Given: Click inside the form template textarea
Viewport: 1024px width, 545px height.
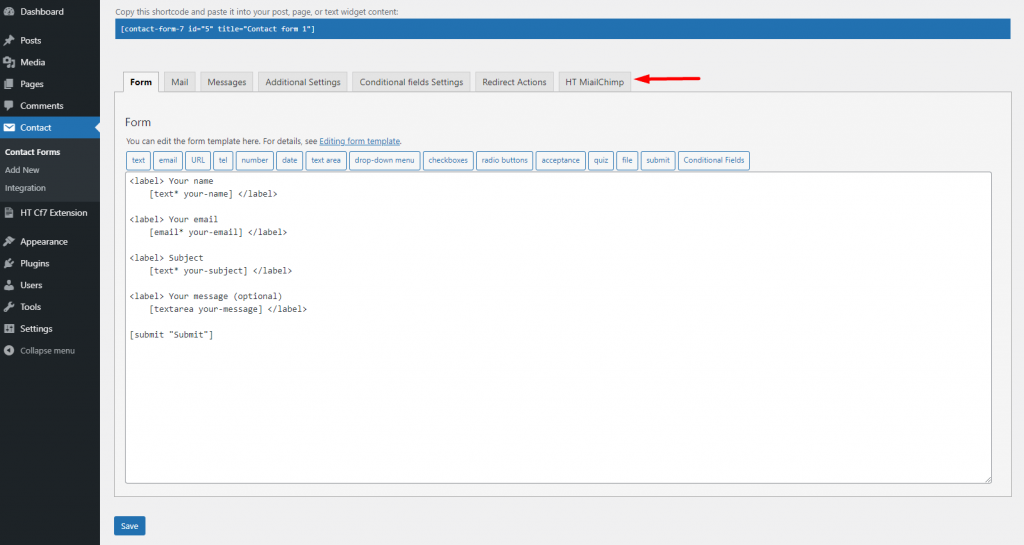Looking at the screenshot, I should [557, 400].
